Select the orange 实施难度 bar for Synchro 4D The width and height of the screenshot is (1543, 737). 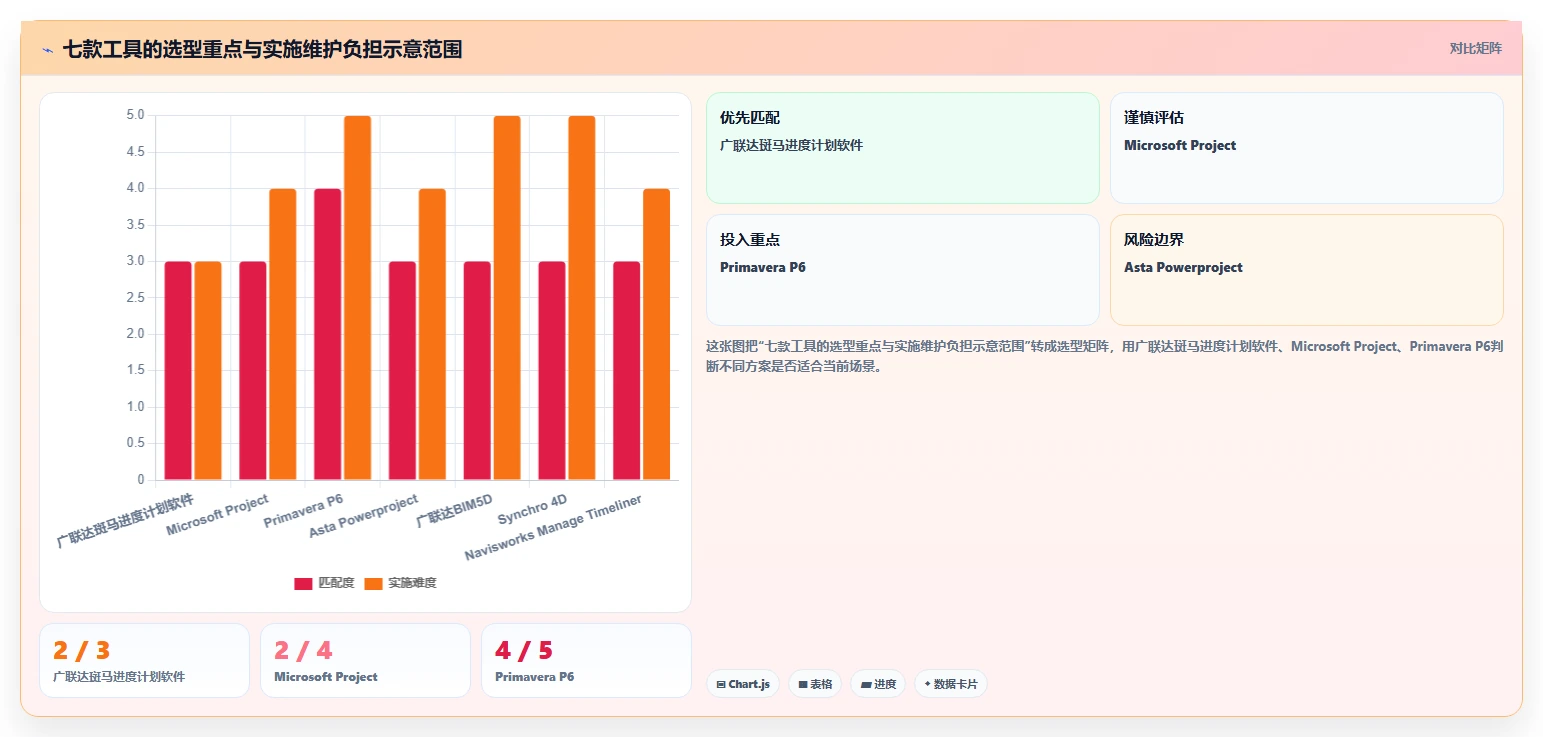(582, 298)
